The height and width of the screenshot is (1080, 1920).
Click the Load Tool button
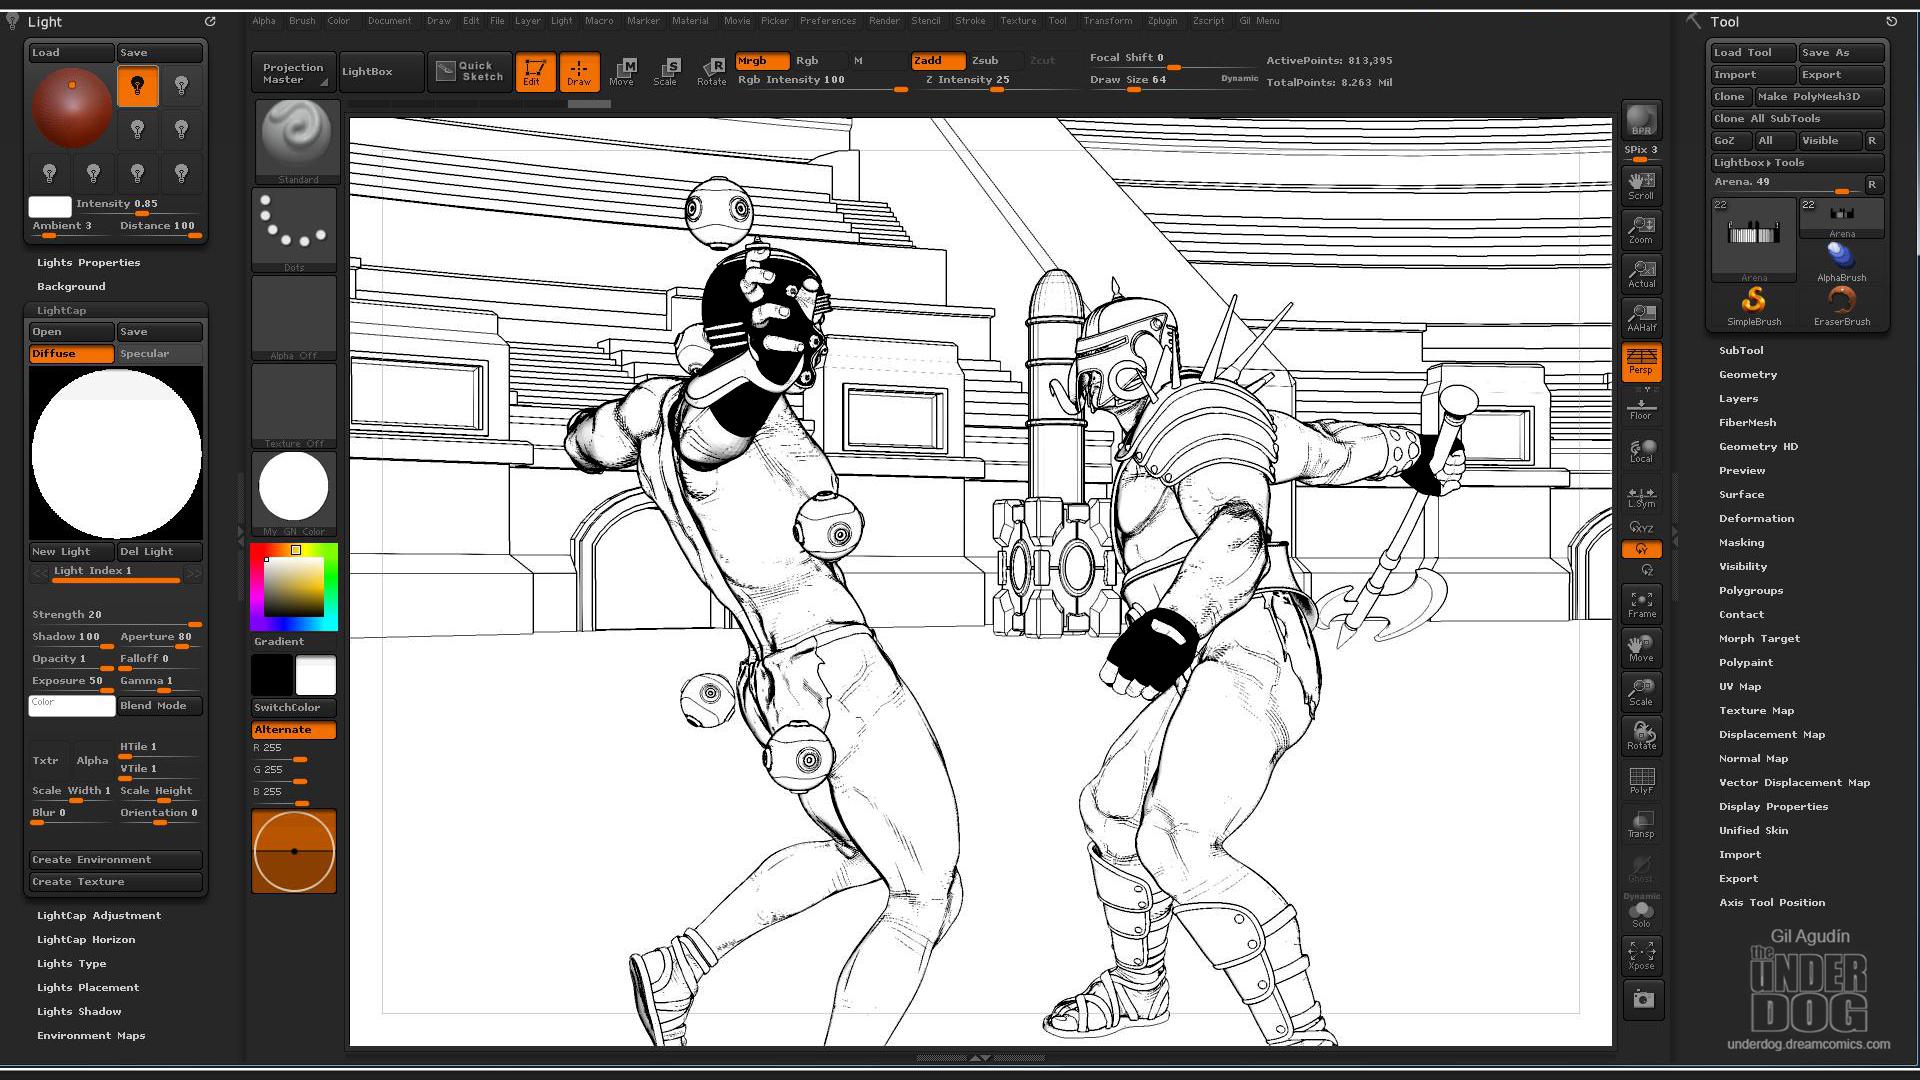click(1752, 52)
